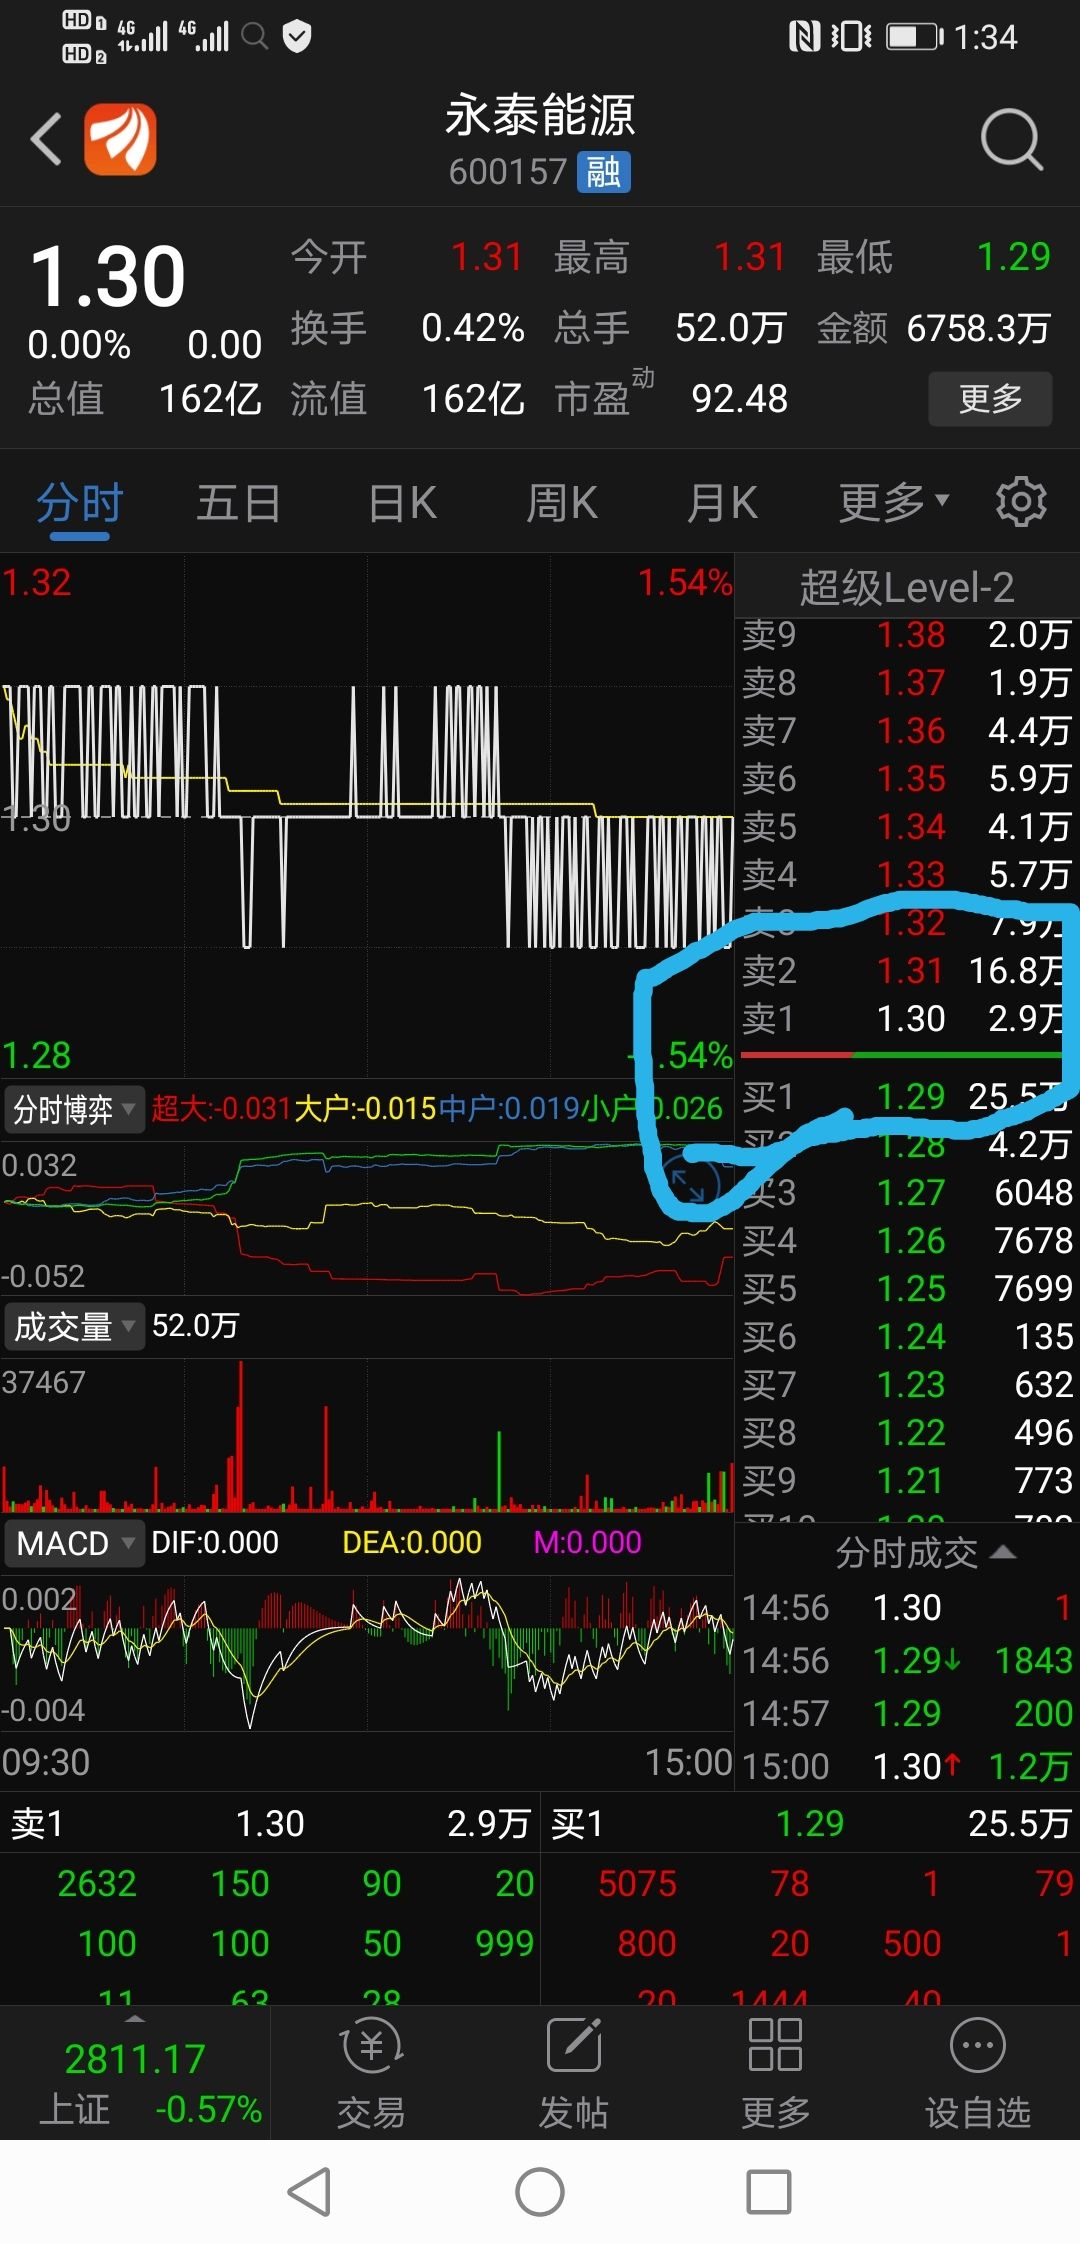Select the 卖4 1.33 order row
This screenshot has width=1080, height=2244.
[x=907, y=875]
